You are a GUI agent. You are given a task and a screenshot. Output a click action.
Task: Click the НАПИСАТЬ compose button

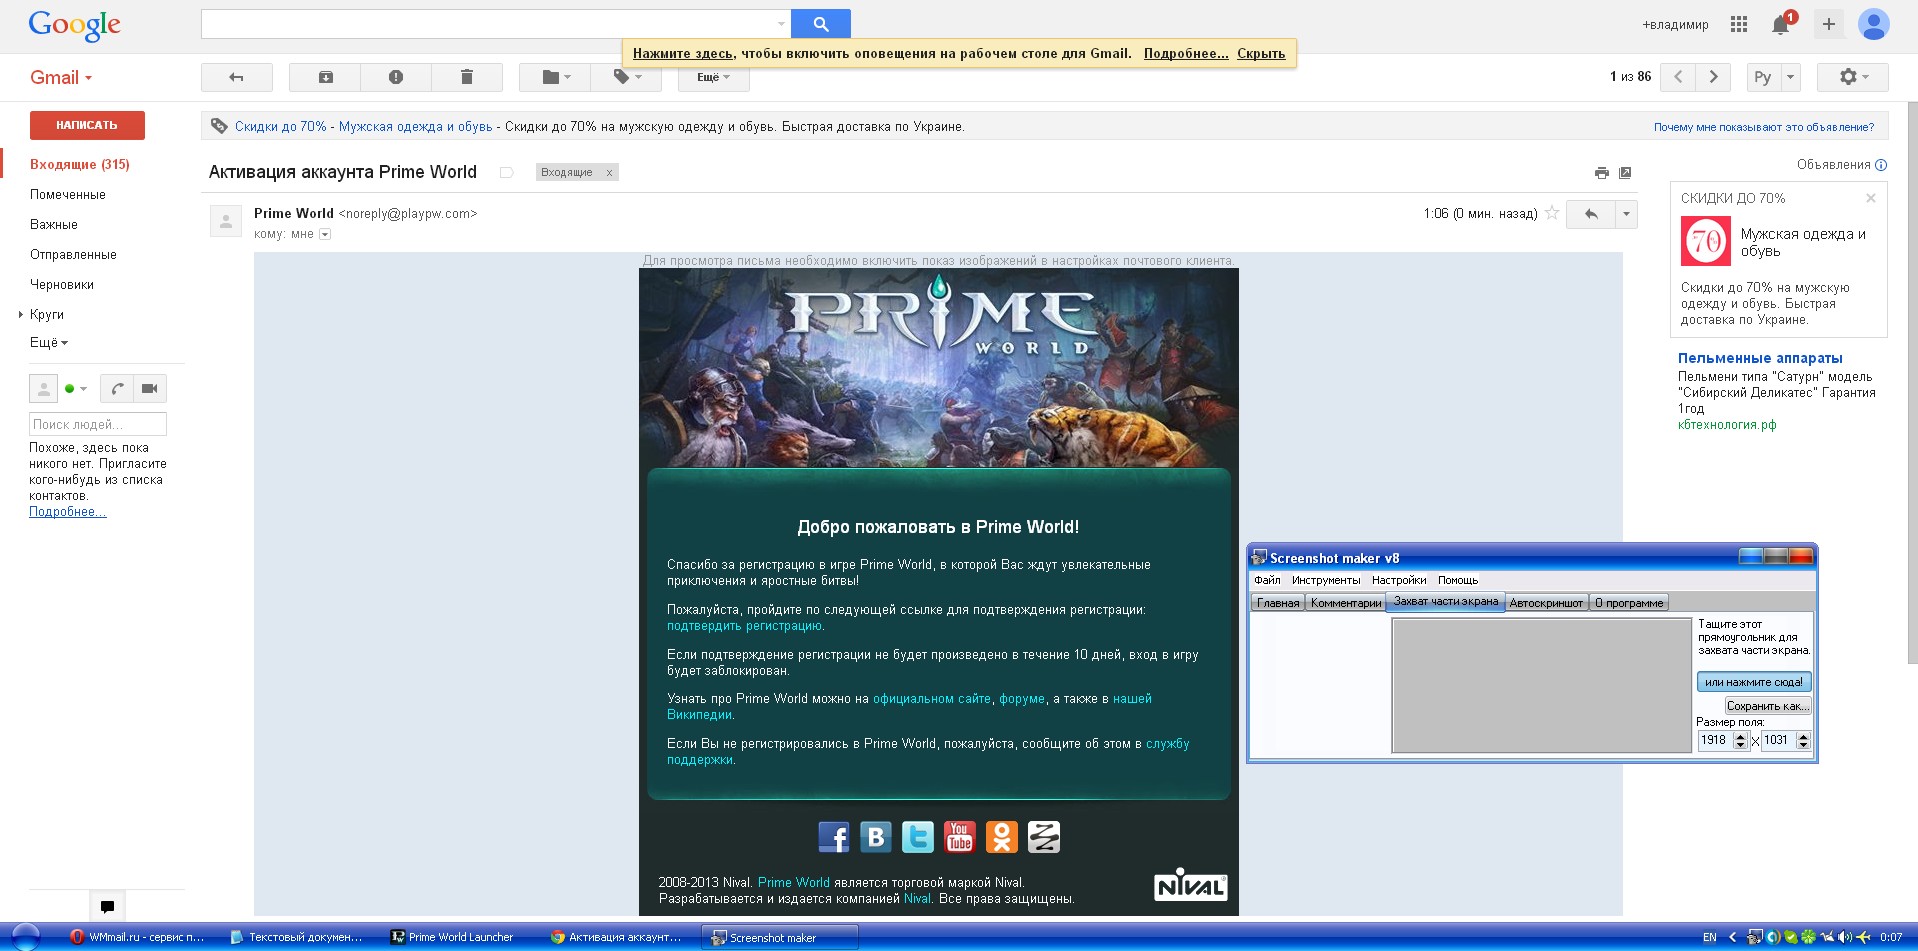tap(87, 125)
